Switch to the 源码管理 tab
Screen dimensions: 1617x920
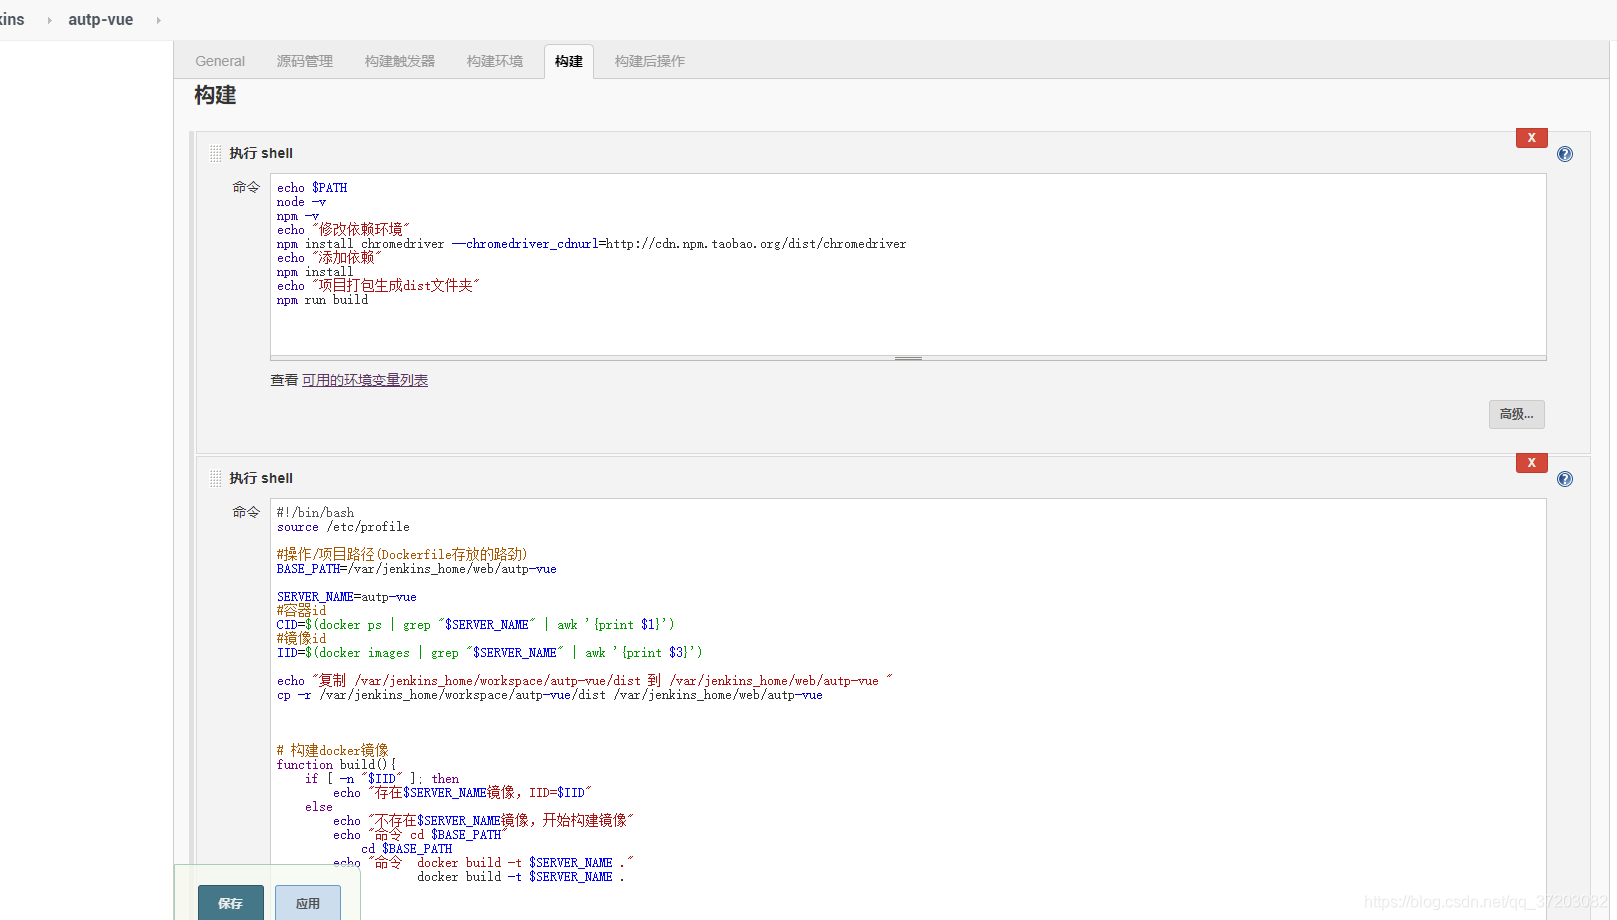(x=305, y=61)
